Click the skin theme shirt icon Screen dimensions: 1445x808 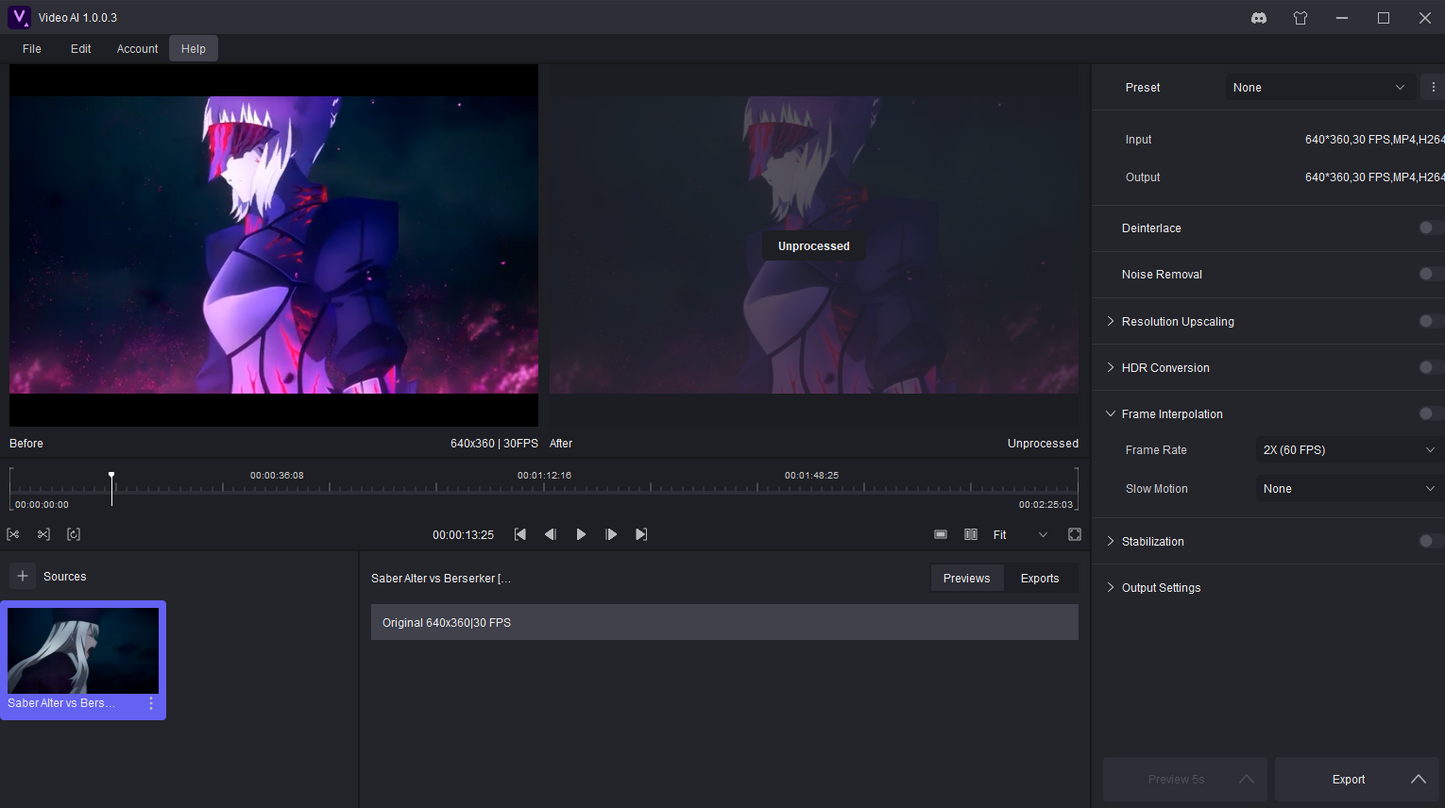pos(1300,18)
